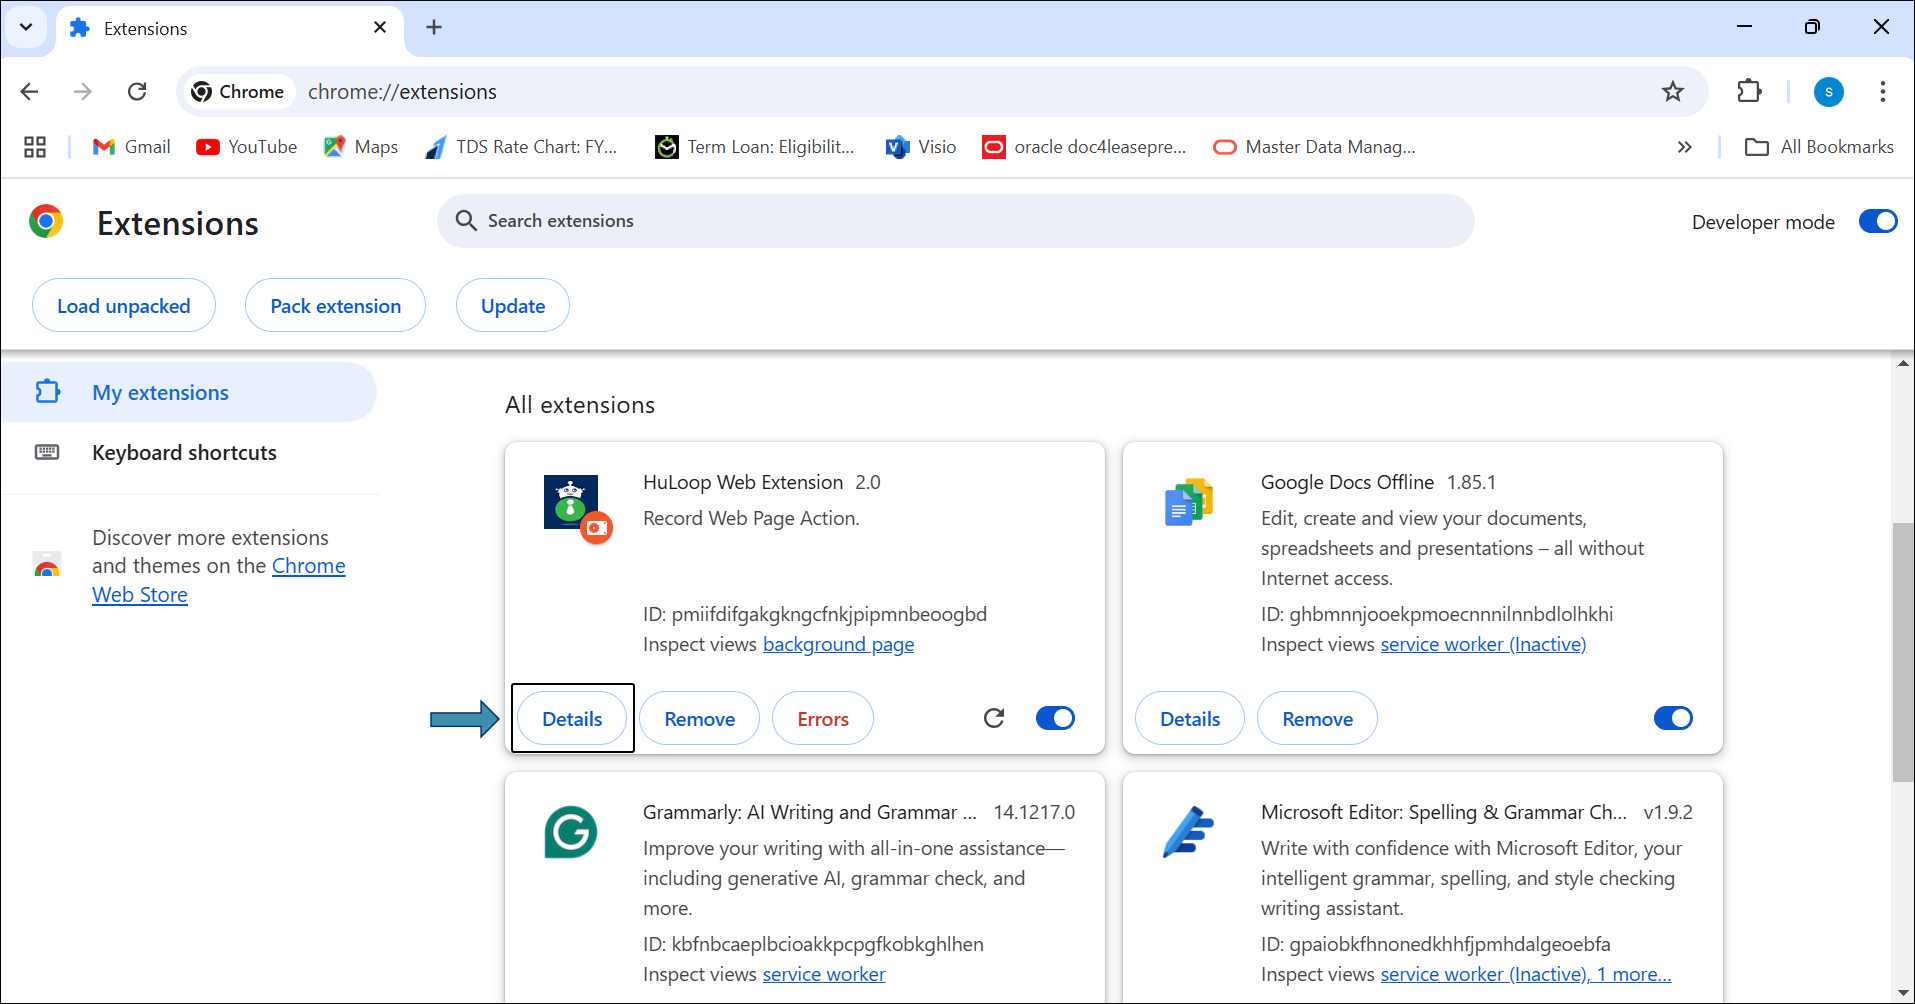
Task: Open All Bookmarks folder
Action: click(1819, 147)
